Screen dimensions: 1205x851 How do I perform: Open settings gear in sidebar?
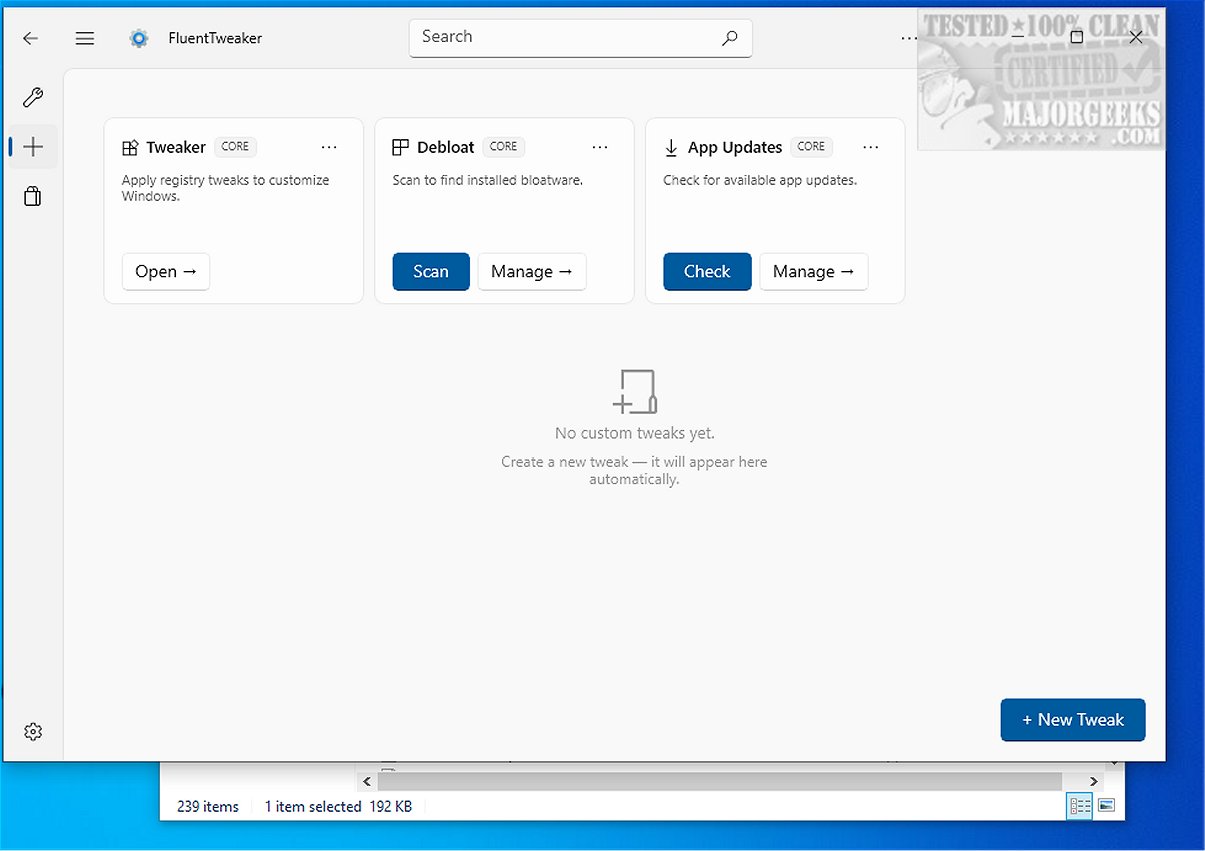click(x=33, y=732)
